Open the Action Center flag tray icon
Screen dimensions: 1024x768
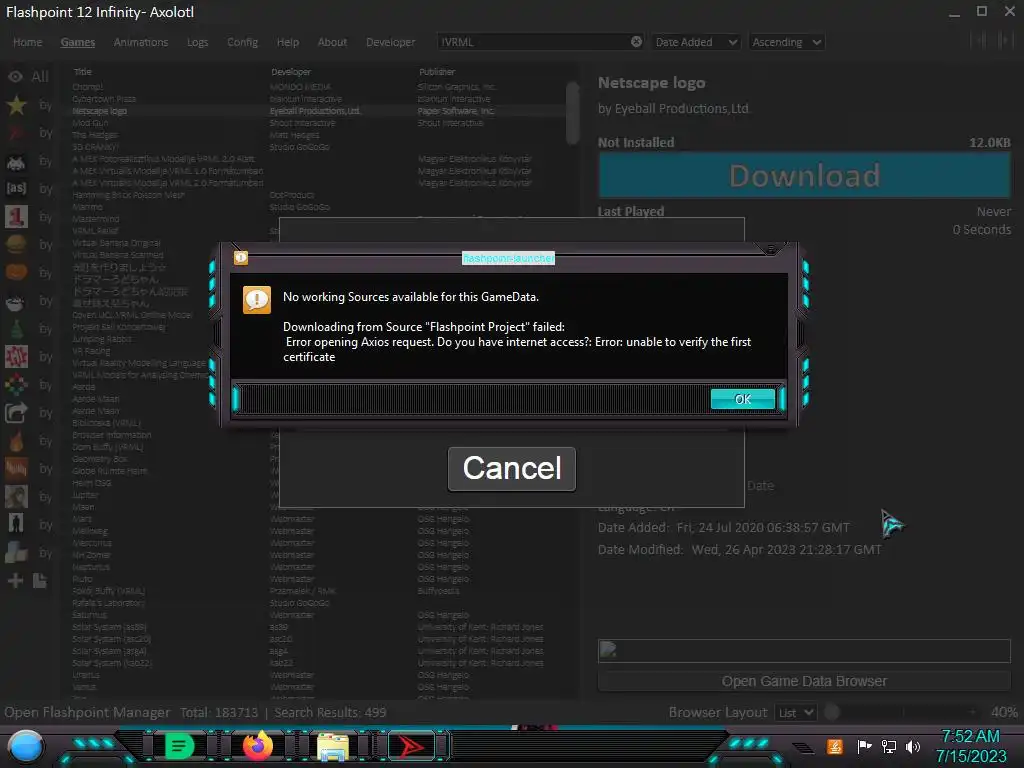864,746
